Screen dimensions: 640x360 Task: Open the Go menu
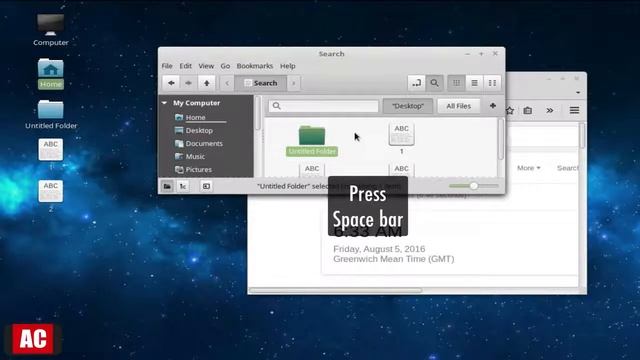[225, 66]
